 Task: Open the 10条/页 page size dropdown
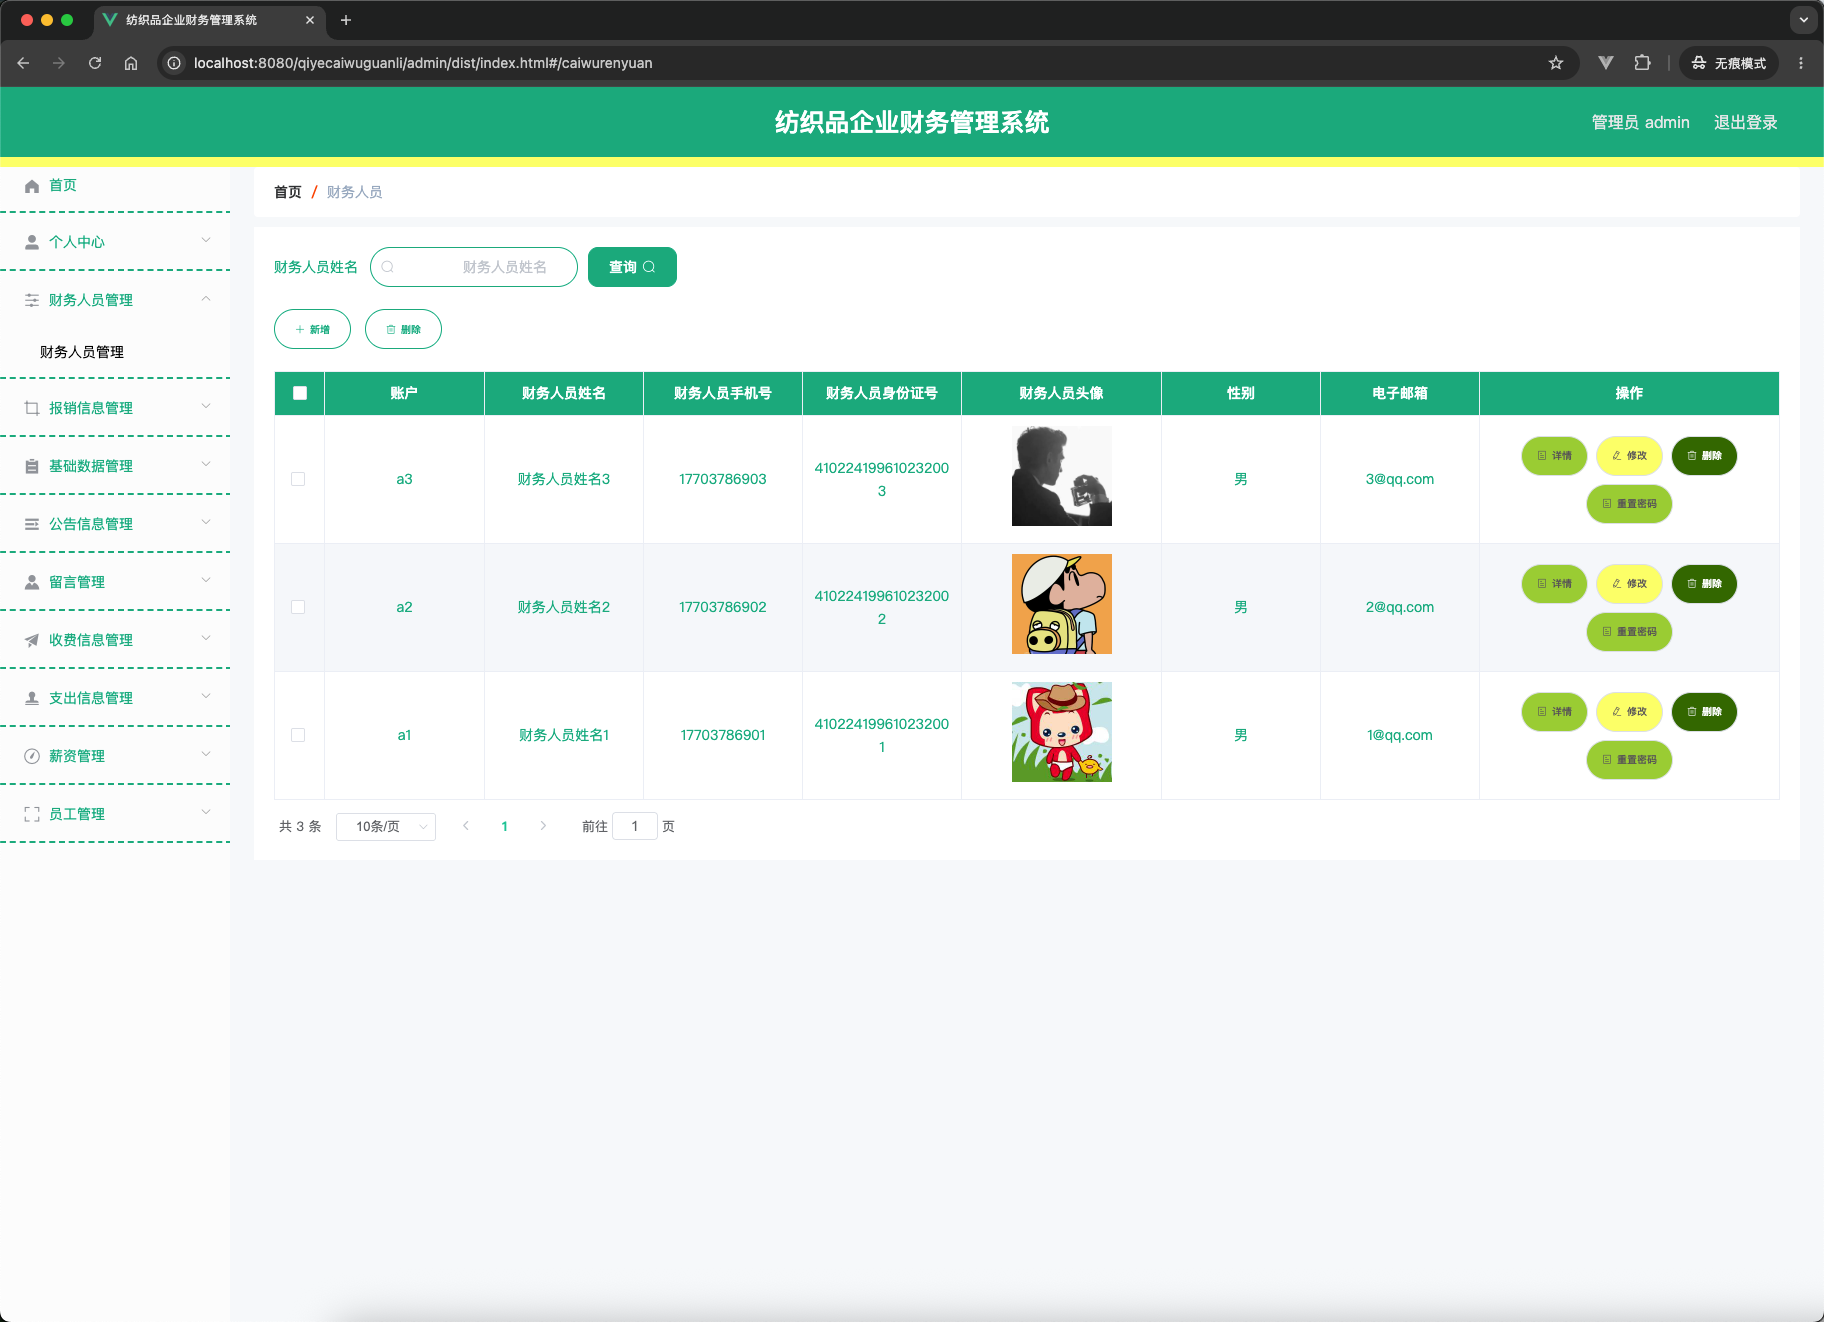(x=386, y=827)
